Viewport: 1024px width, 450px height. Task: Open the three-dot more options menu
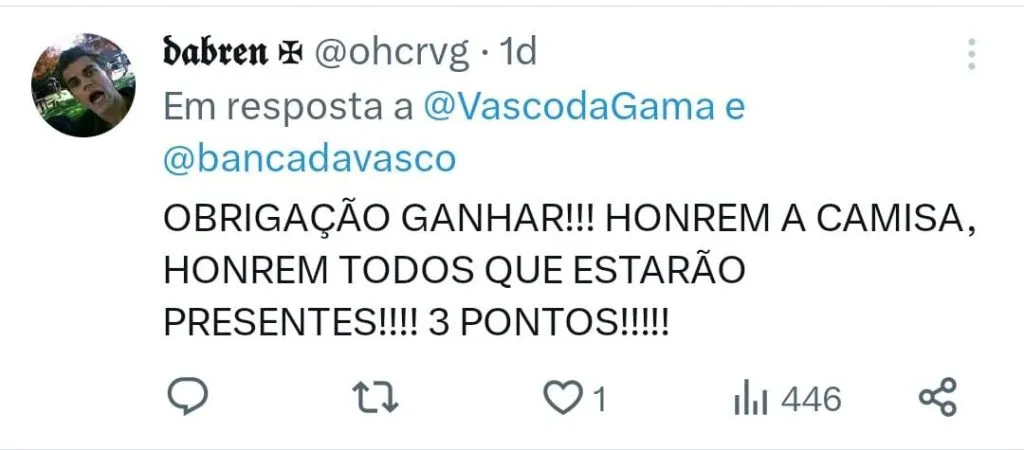coord(972,54)
